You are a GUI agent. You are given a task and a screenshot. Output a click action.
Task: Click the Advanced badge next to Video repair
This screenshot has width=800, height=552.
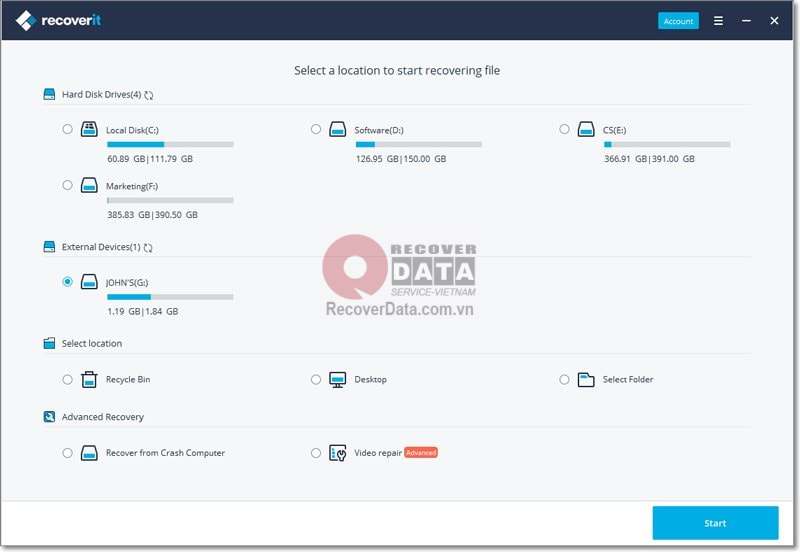point(421,453)
